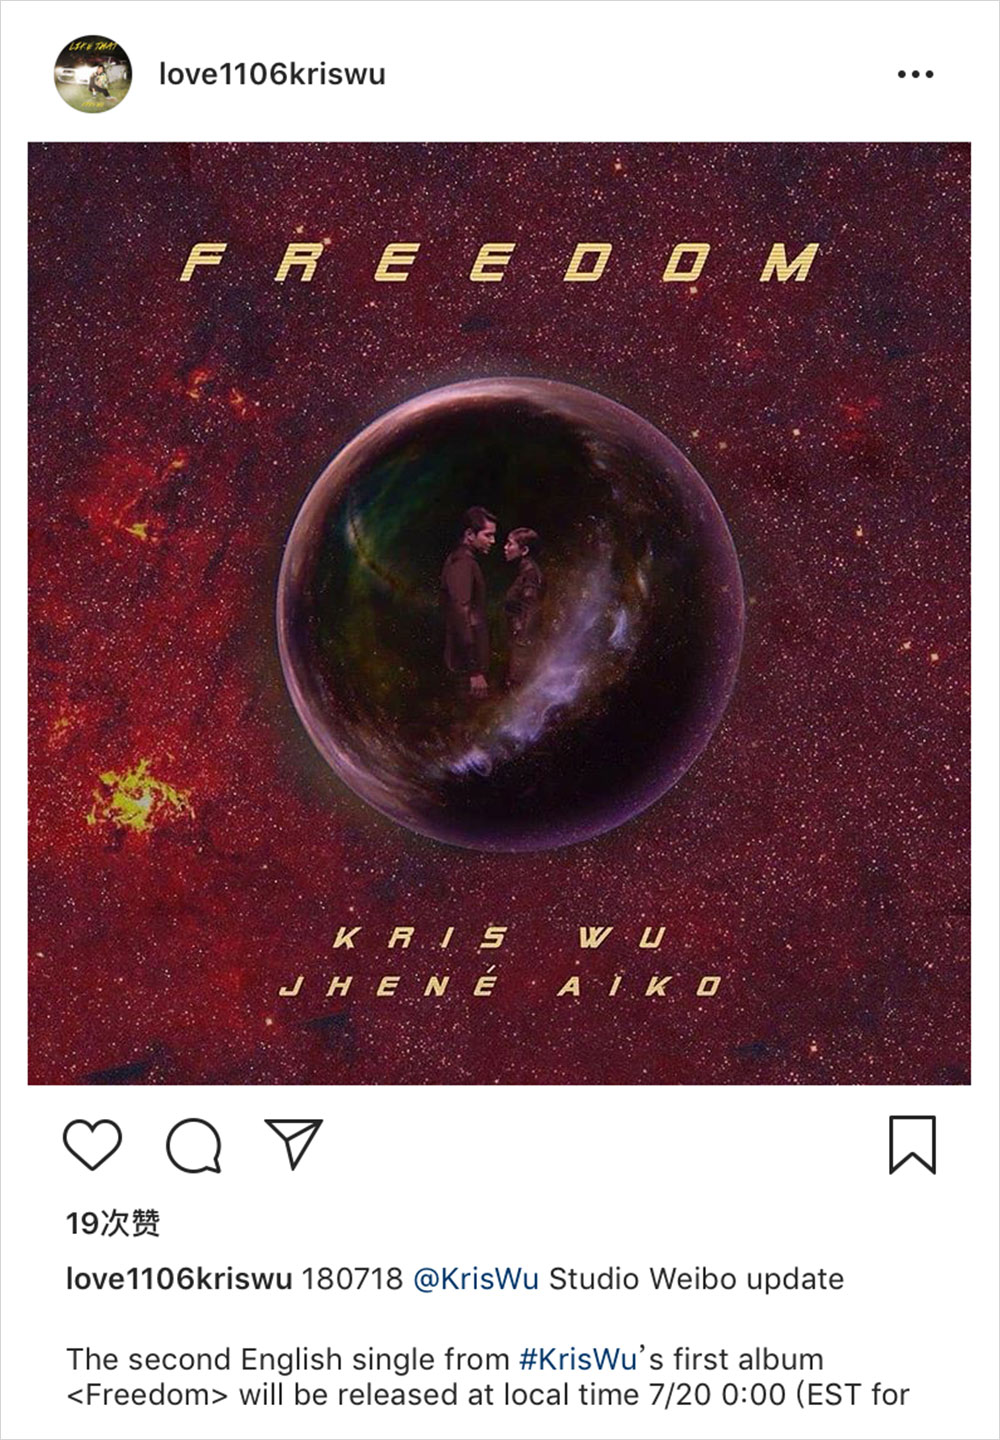Open comments via the speech bubble icon
This screenshot has height=1440, width=1000.
point(194,1145)
